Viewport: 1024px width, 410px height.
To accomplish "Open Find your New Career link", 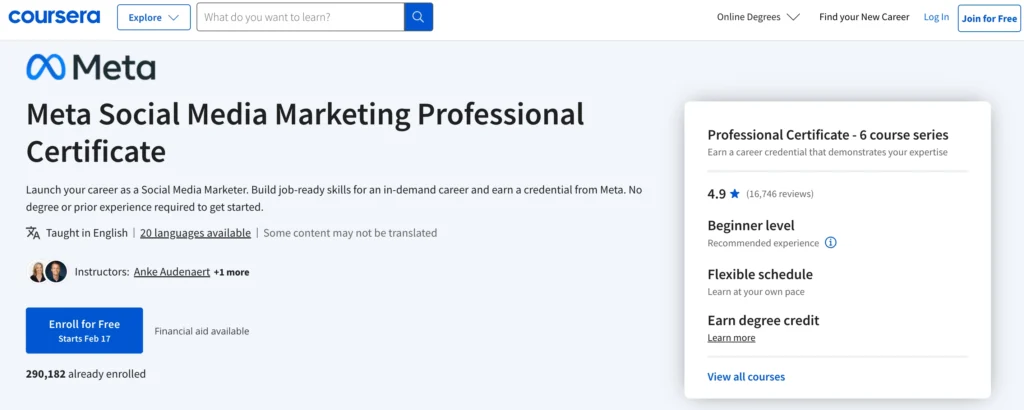I will 864,17.
